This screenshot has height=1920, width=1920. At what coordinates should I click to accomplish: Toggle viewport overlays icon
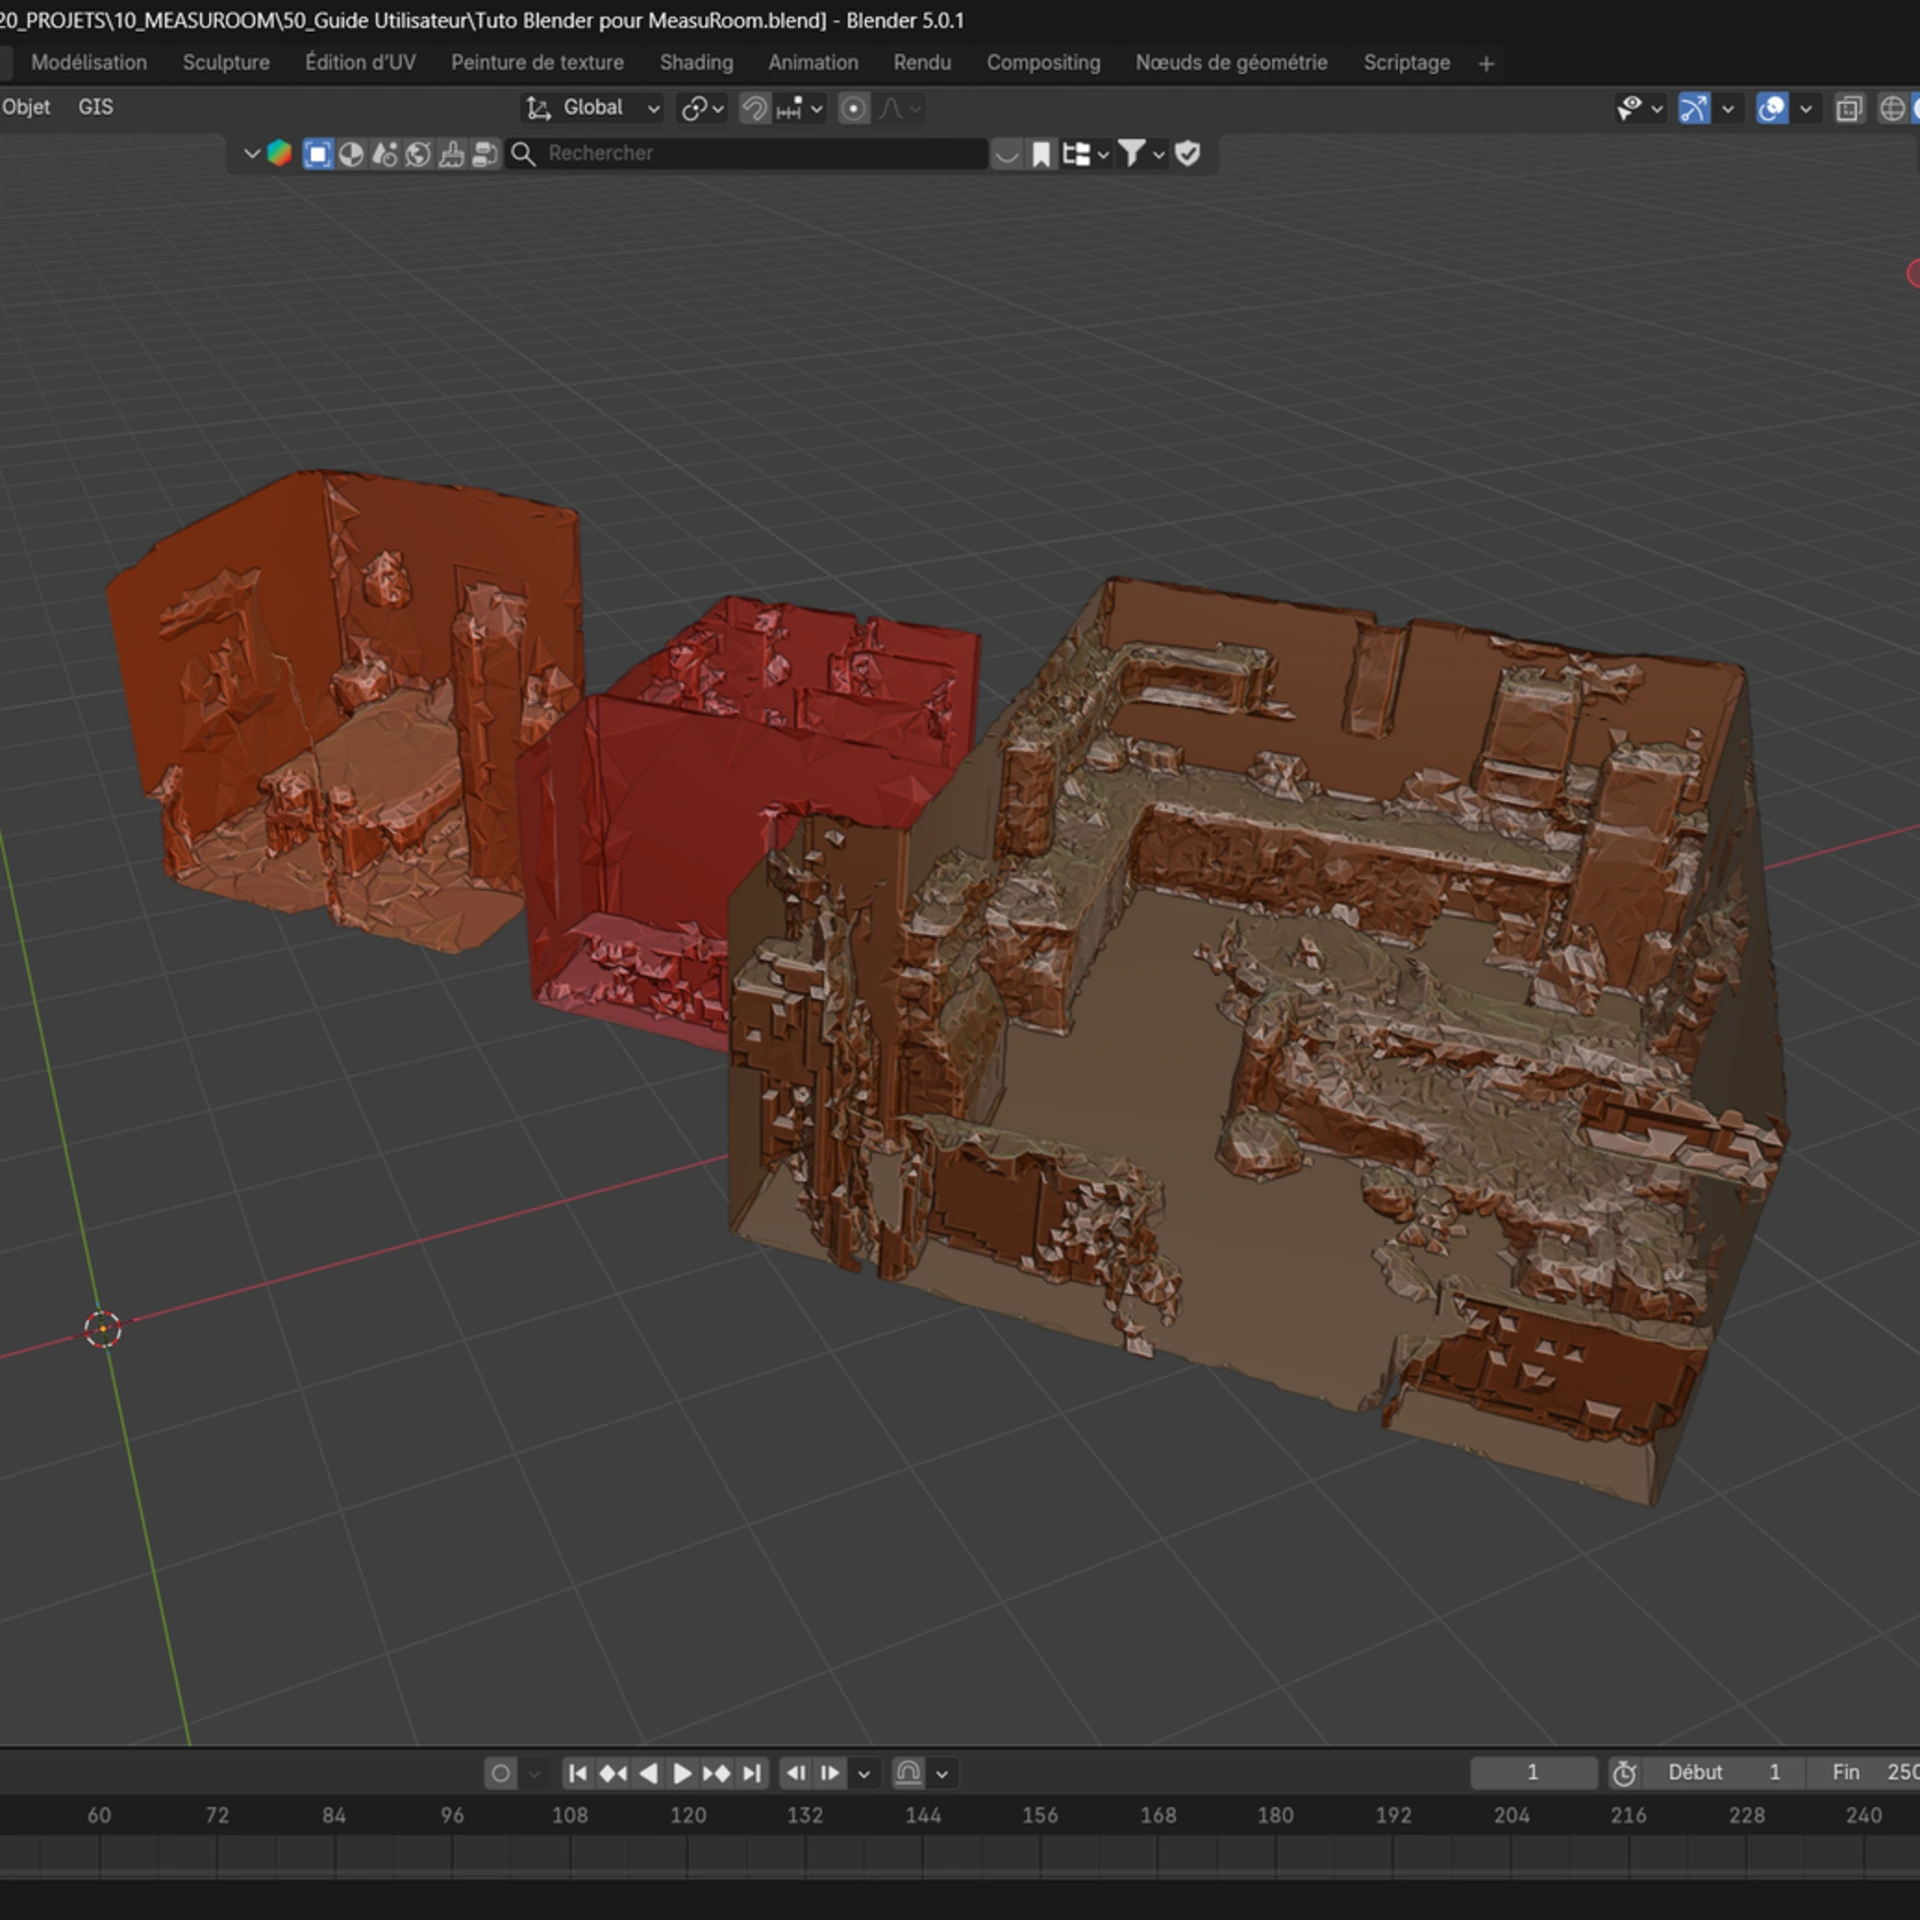click(1771, 108)
